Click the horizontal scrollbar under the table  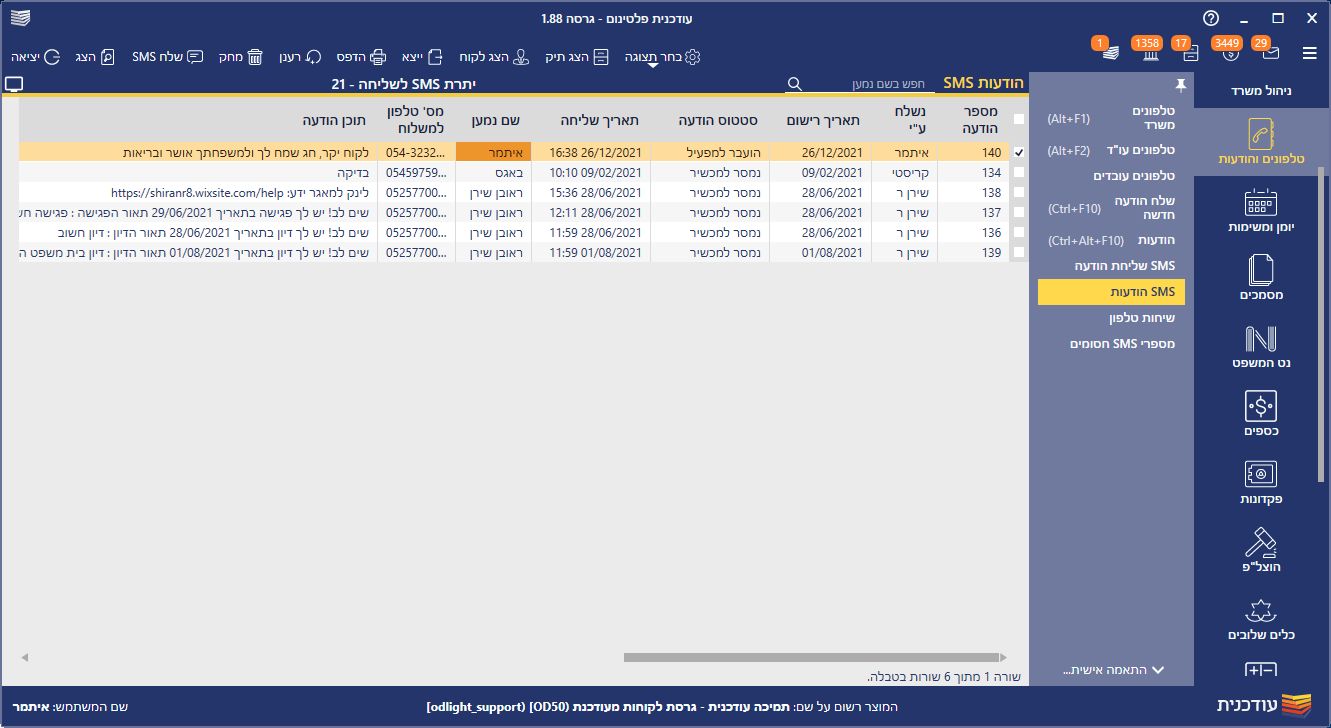click(x=810, y=657)
